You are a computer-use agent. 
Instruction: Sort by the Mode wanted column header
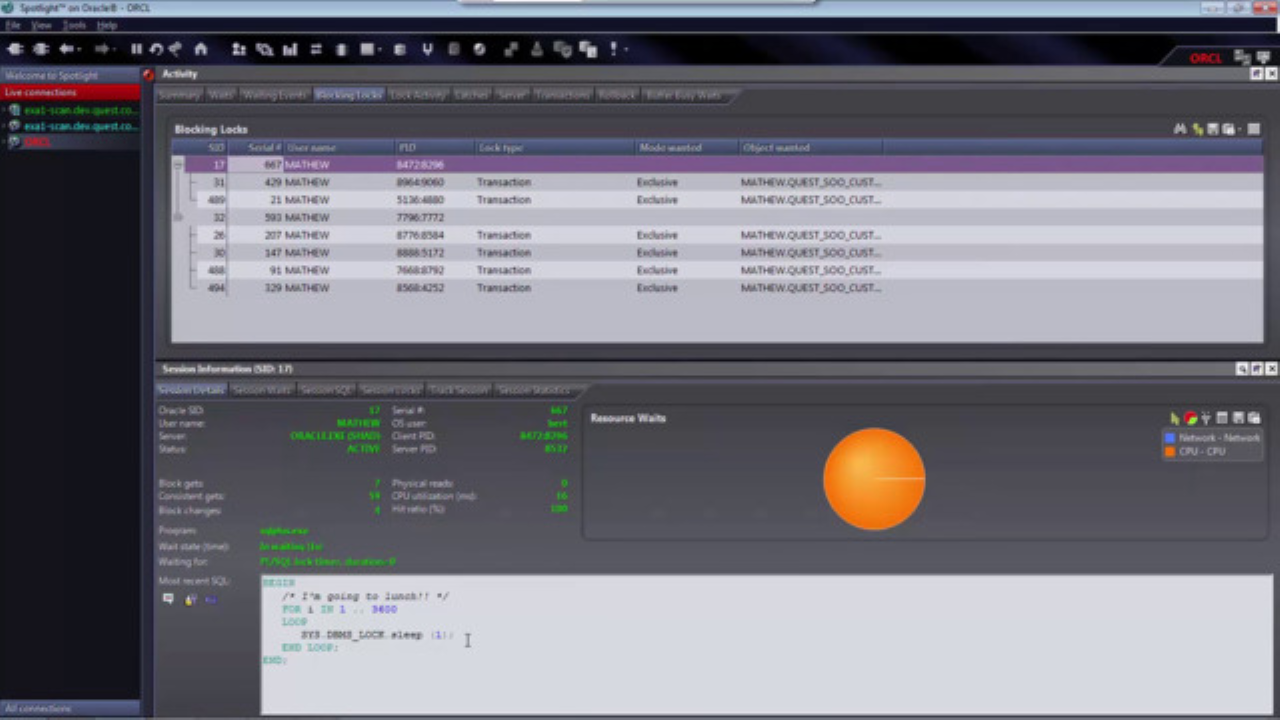click(686, 148)
